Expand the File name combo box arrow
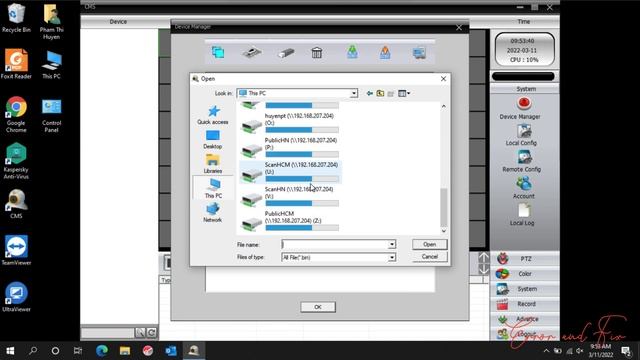Image resolution: width=640 pixels, height=360 pixels. click(x=391, y=244)
